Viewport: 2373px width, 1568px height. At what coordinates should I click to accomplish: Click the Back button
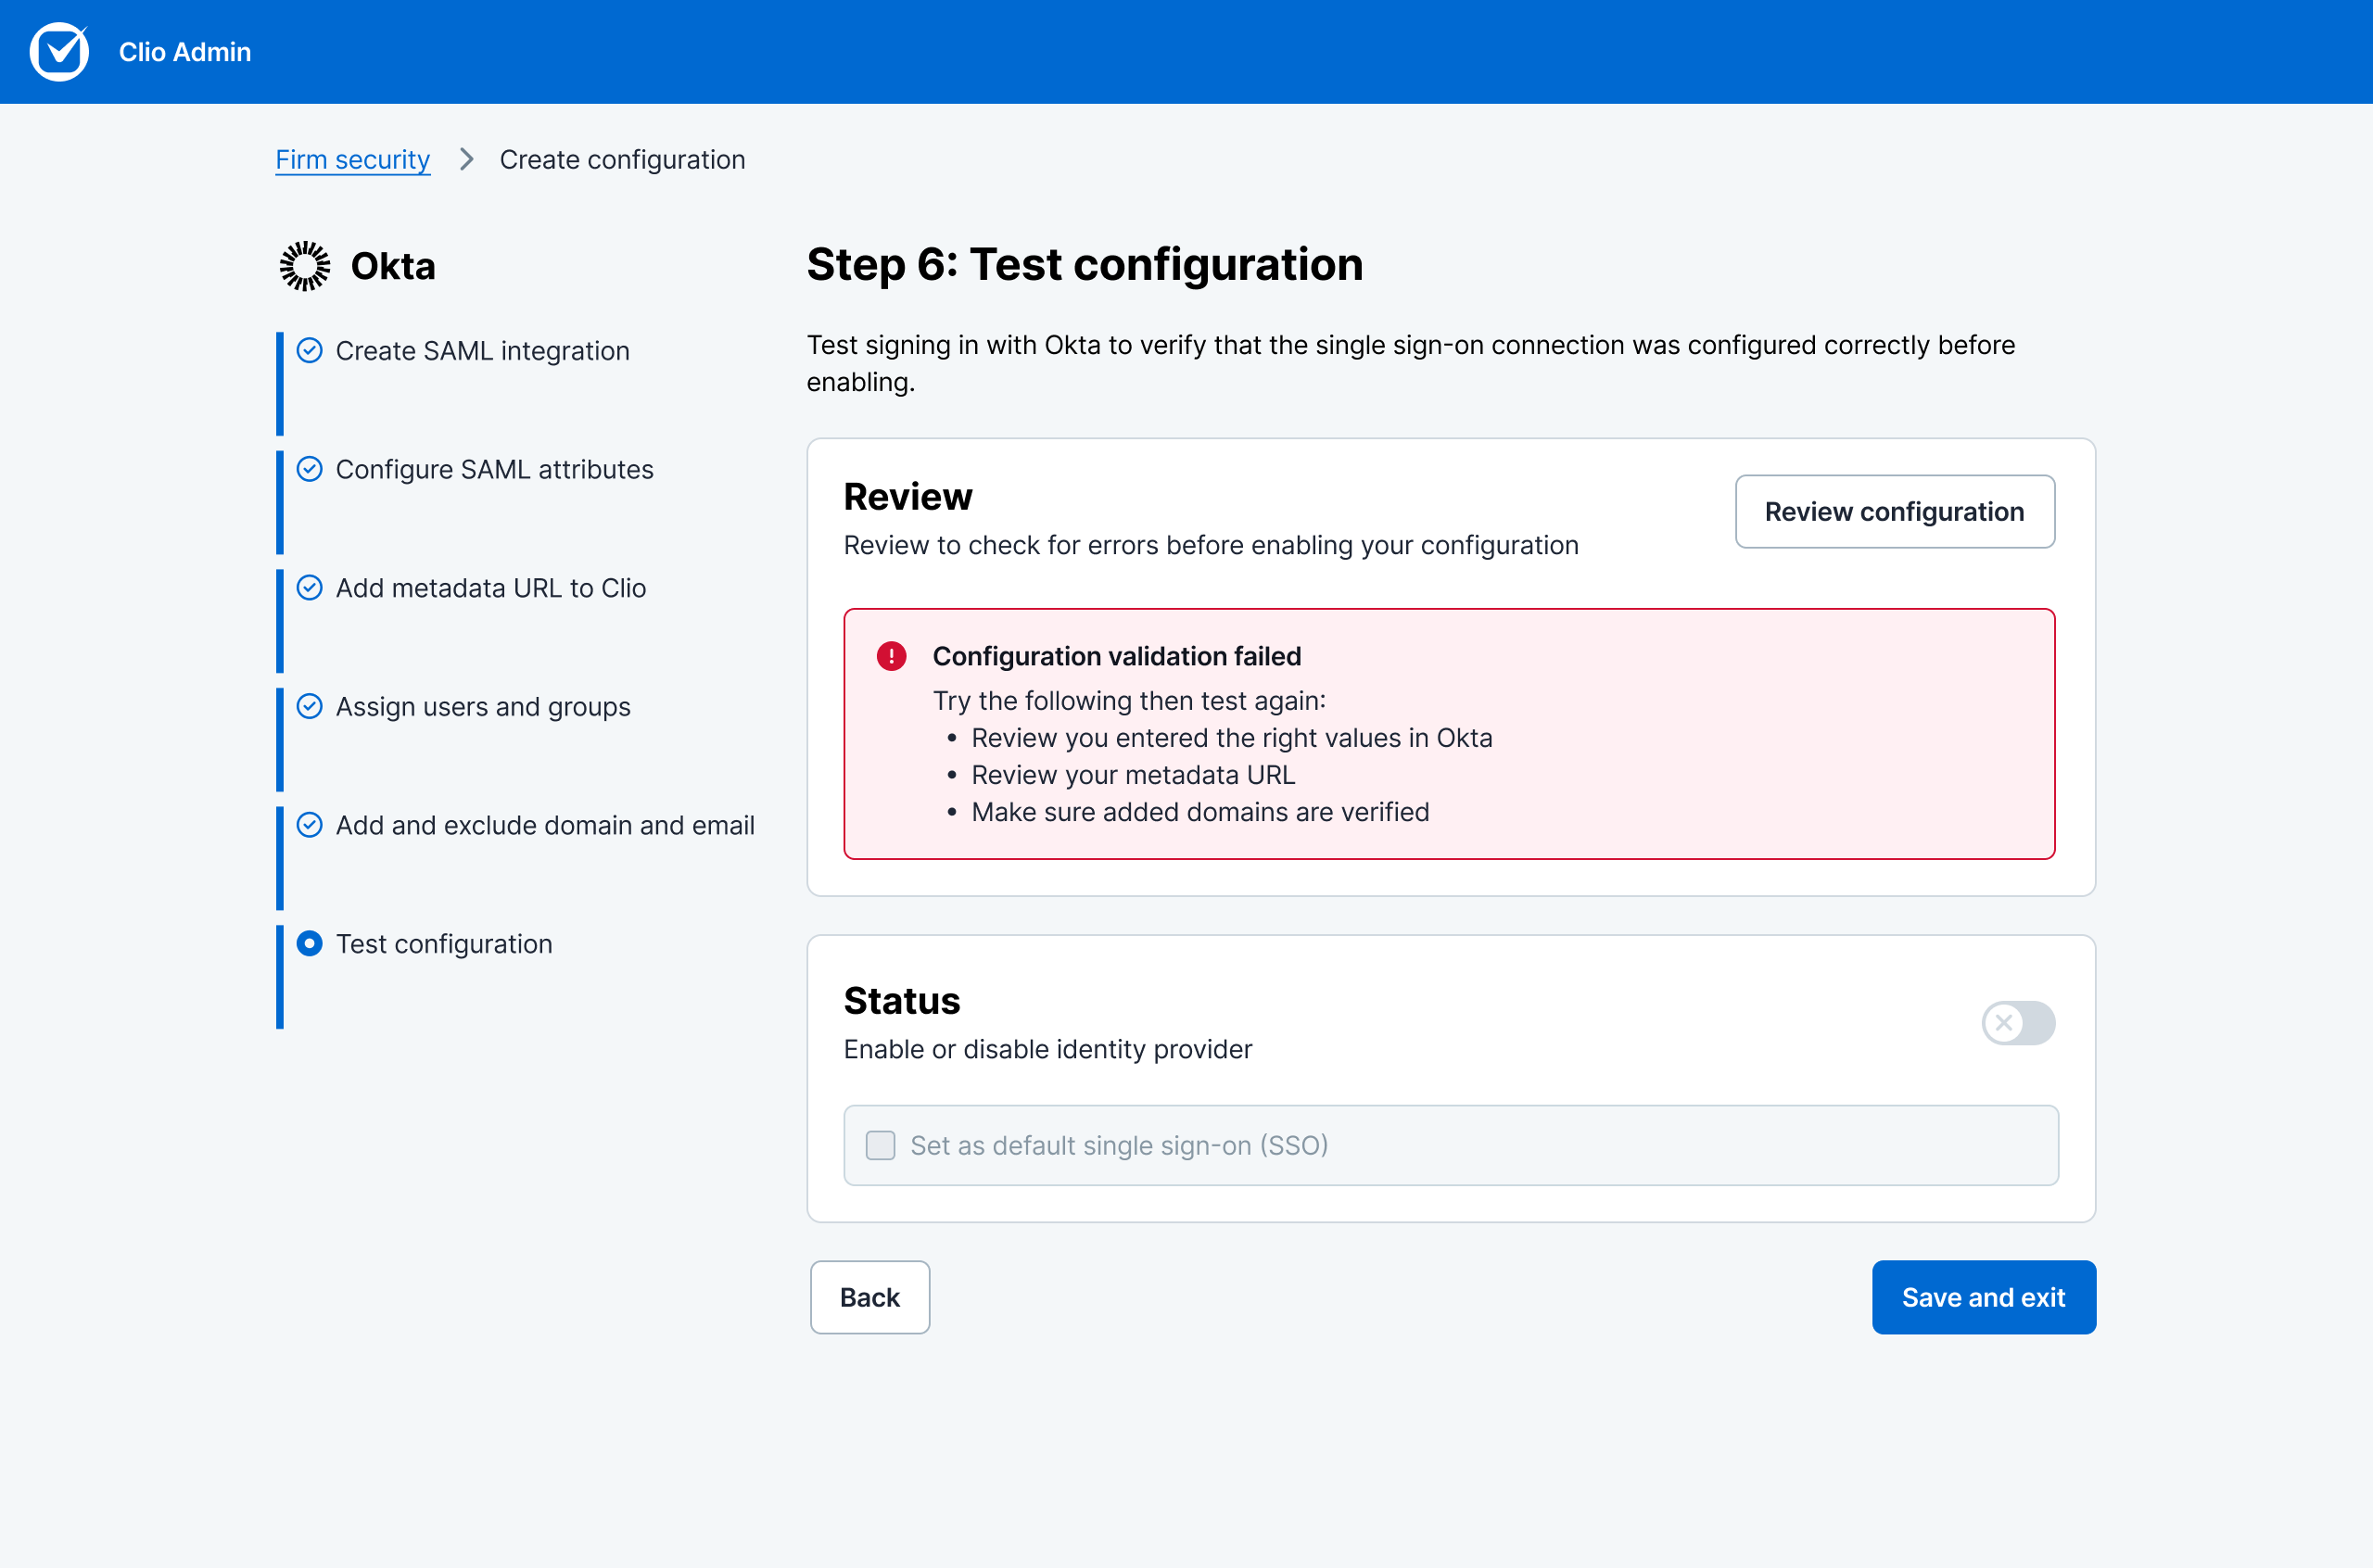tap(870, 1297)
